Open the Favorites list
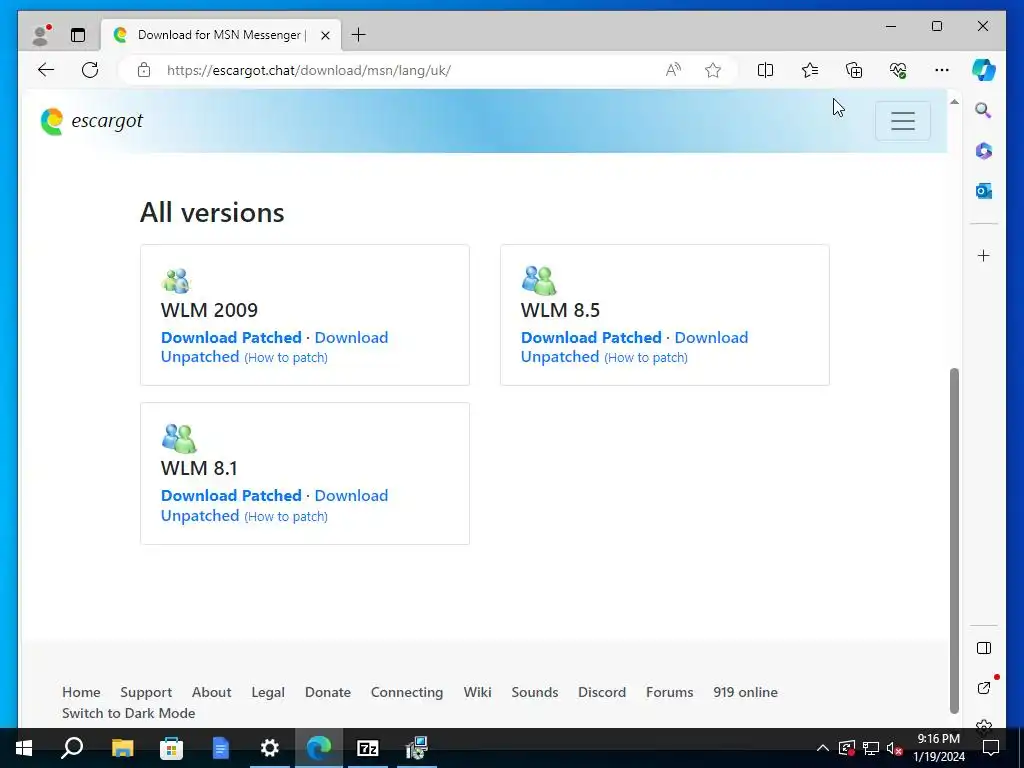This screenshot has width=1024, height=768. pyautogui.click(x=810, y=70)
